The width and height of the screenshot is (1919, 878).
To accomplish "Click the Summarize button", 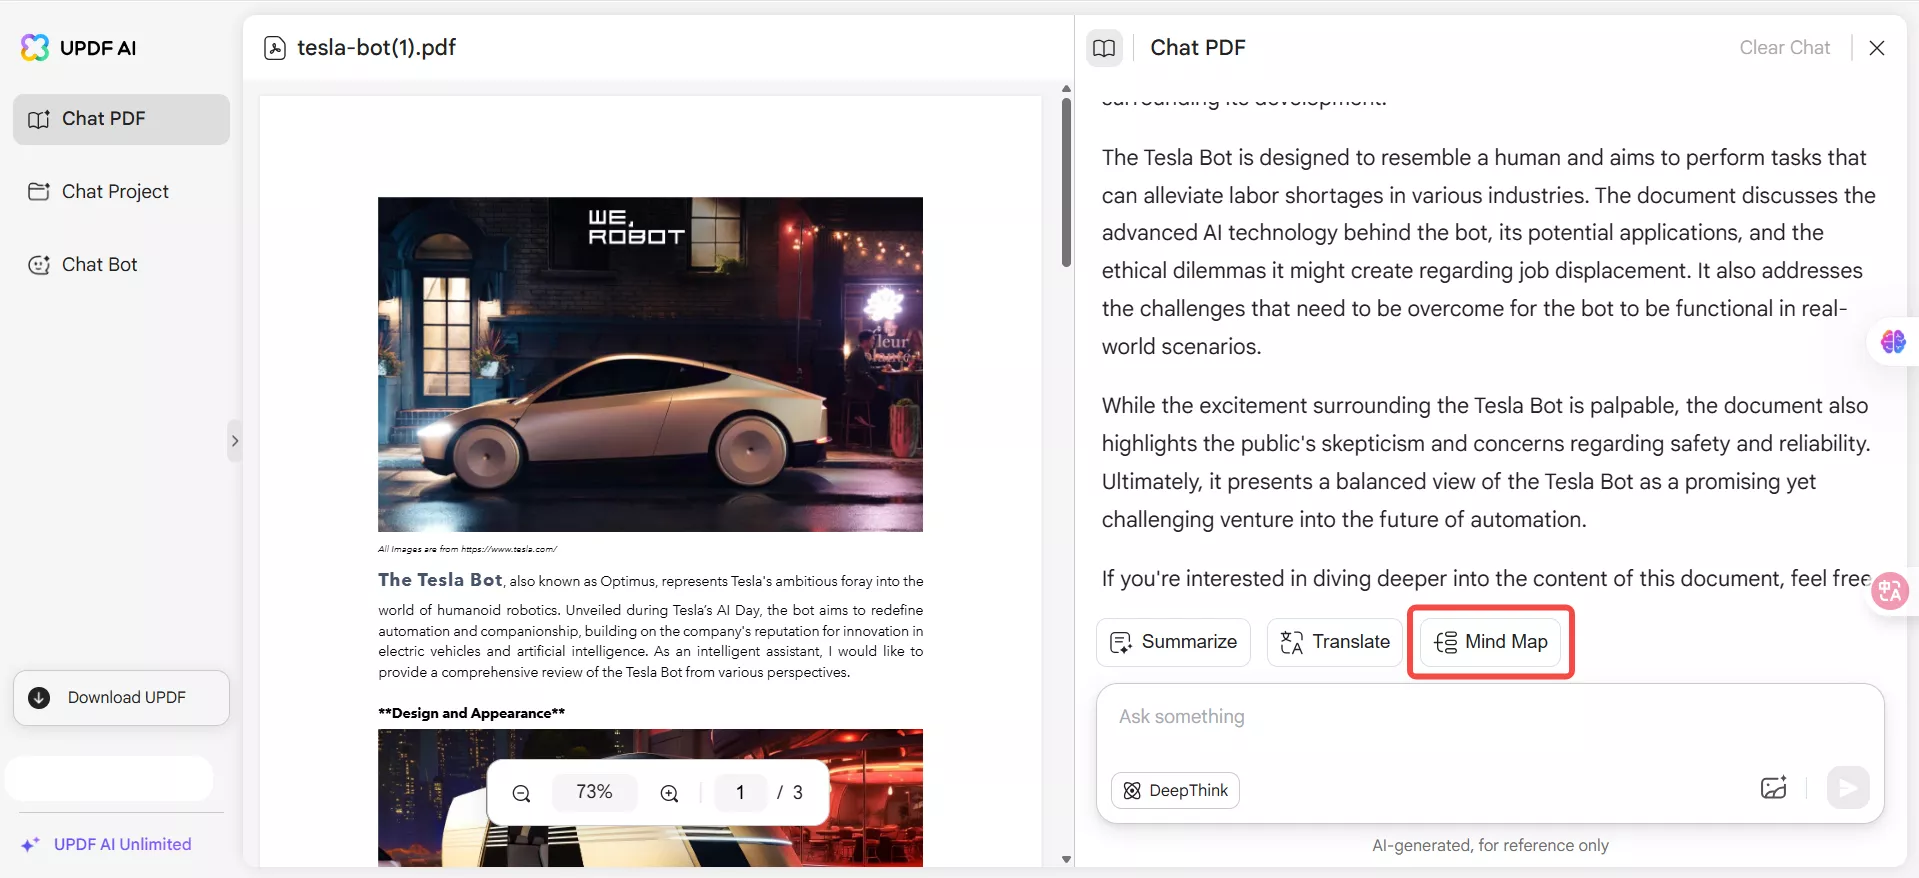I will click(x=1173, y=642).
